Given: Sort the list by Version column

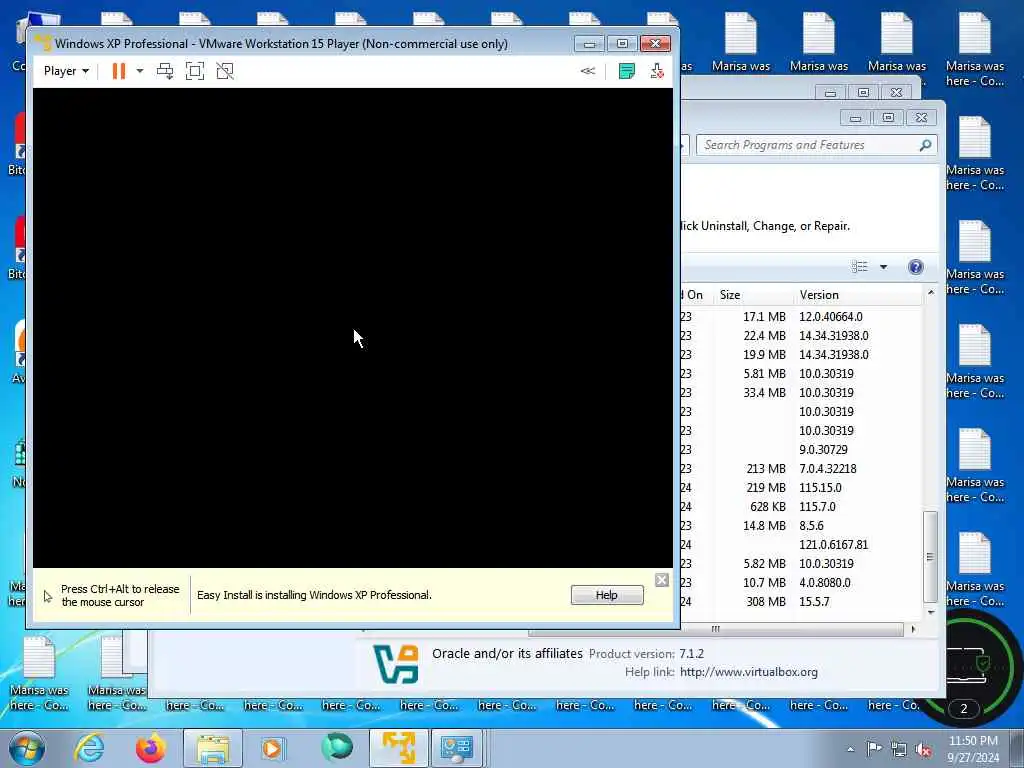Looking at the screenshot, I should click(x=857, y=295).
